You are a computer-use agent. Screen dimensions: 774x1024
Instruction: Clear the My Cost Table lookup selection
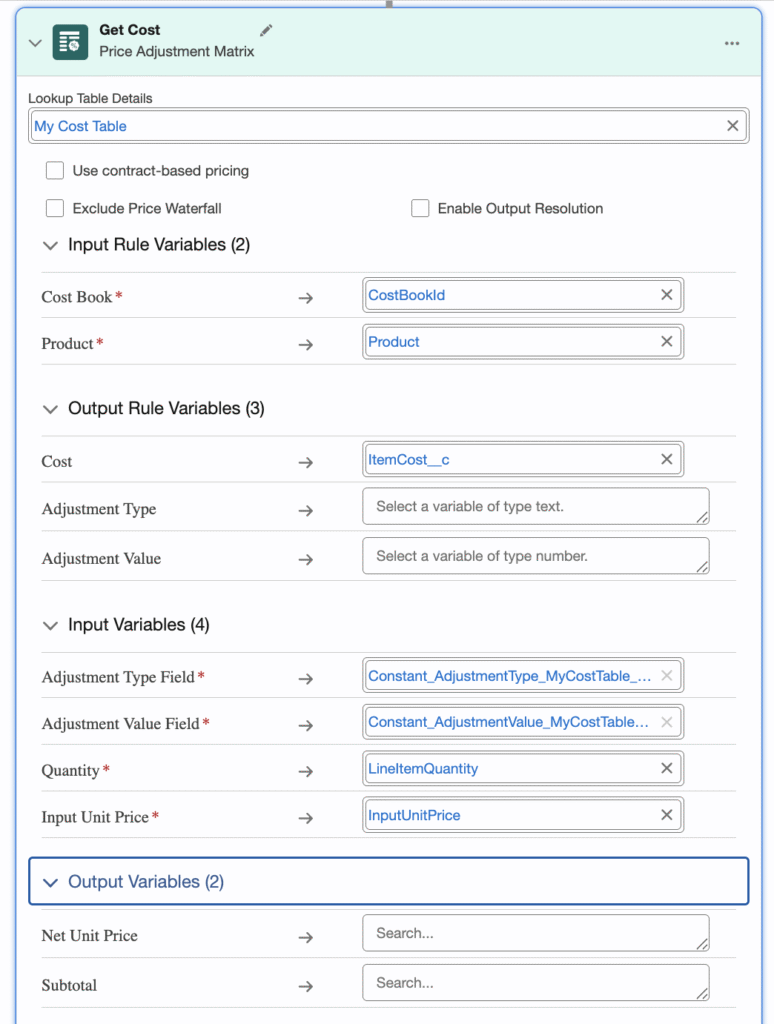pos(732,126)
